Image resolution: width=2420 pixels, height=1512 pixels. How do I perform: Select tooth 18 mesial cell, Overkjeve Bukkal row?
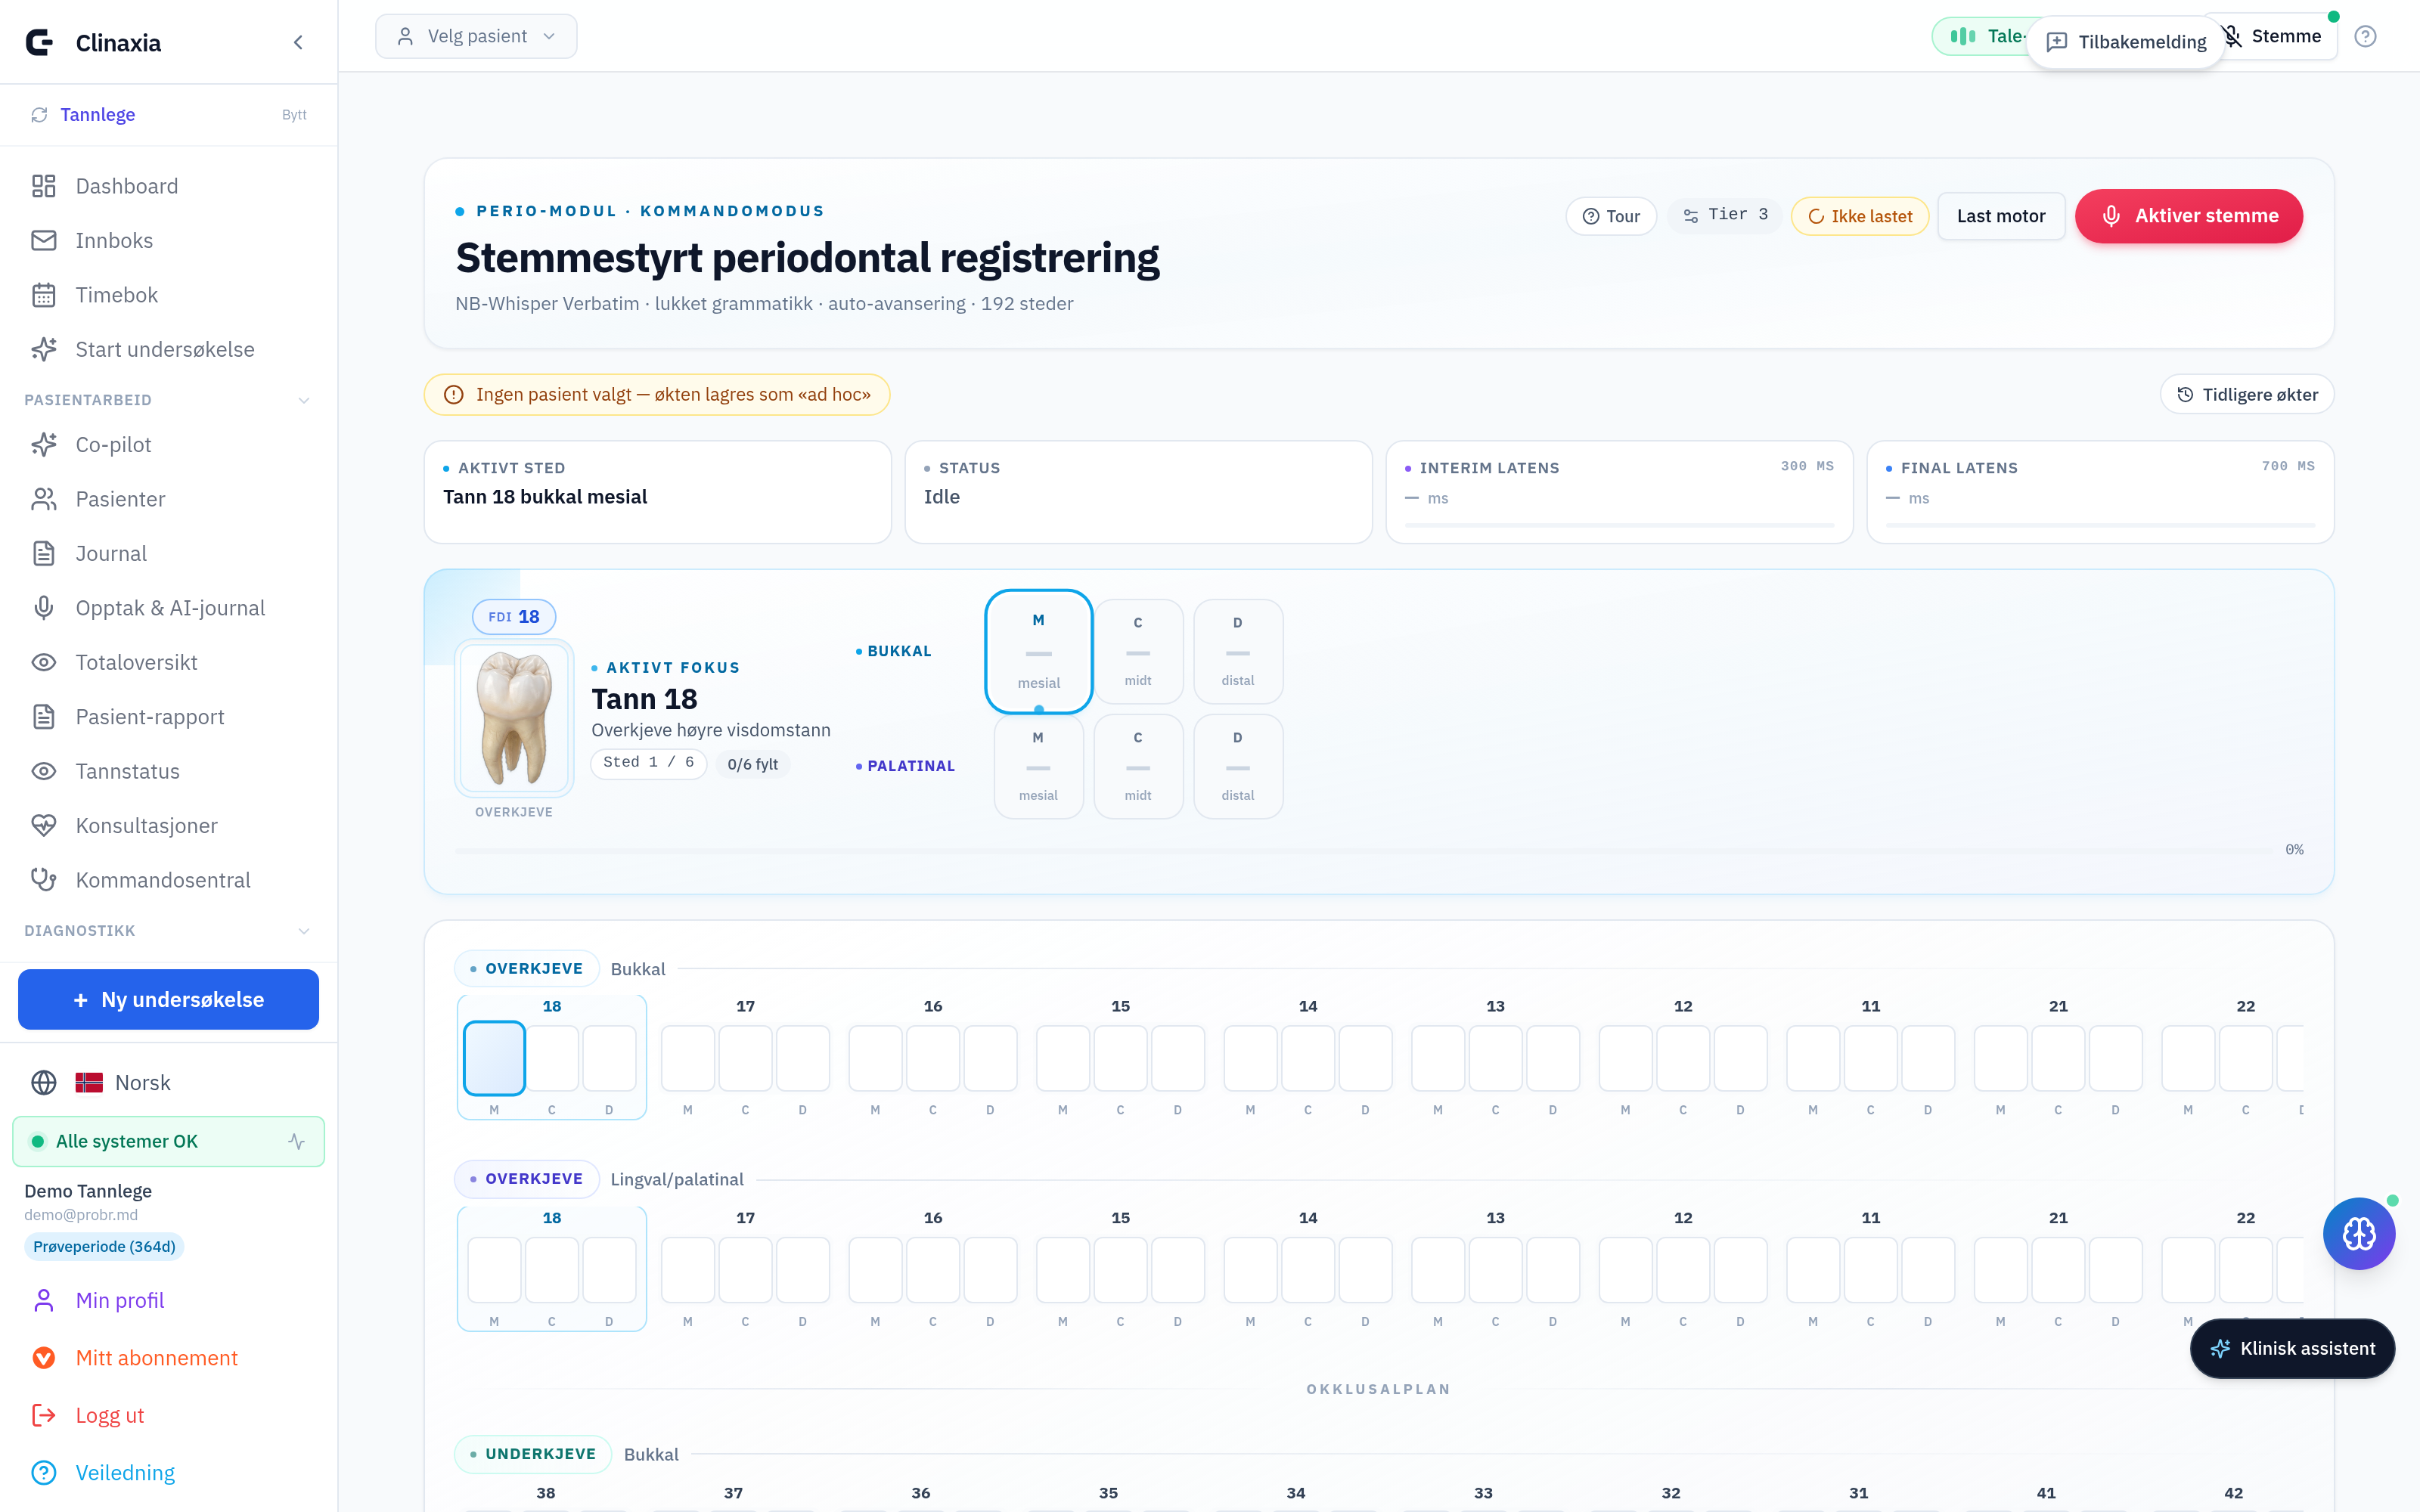[494, 1058]
